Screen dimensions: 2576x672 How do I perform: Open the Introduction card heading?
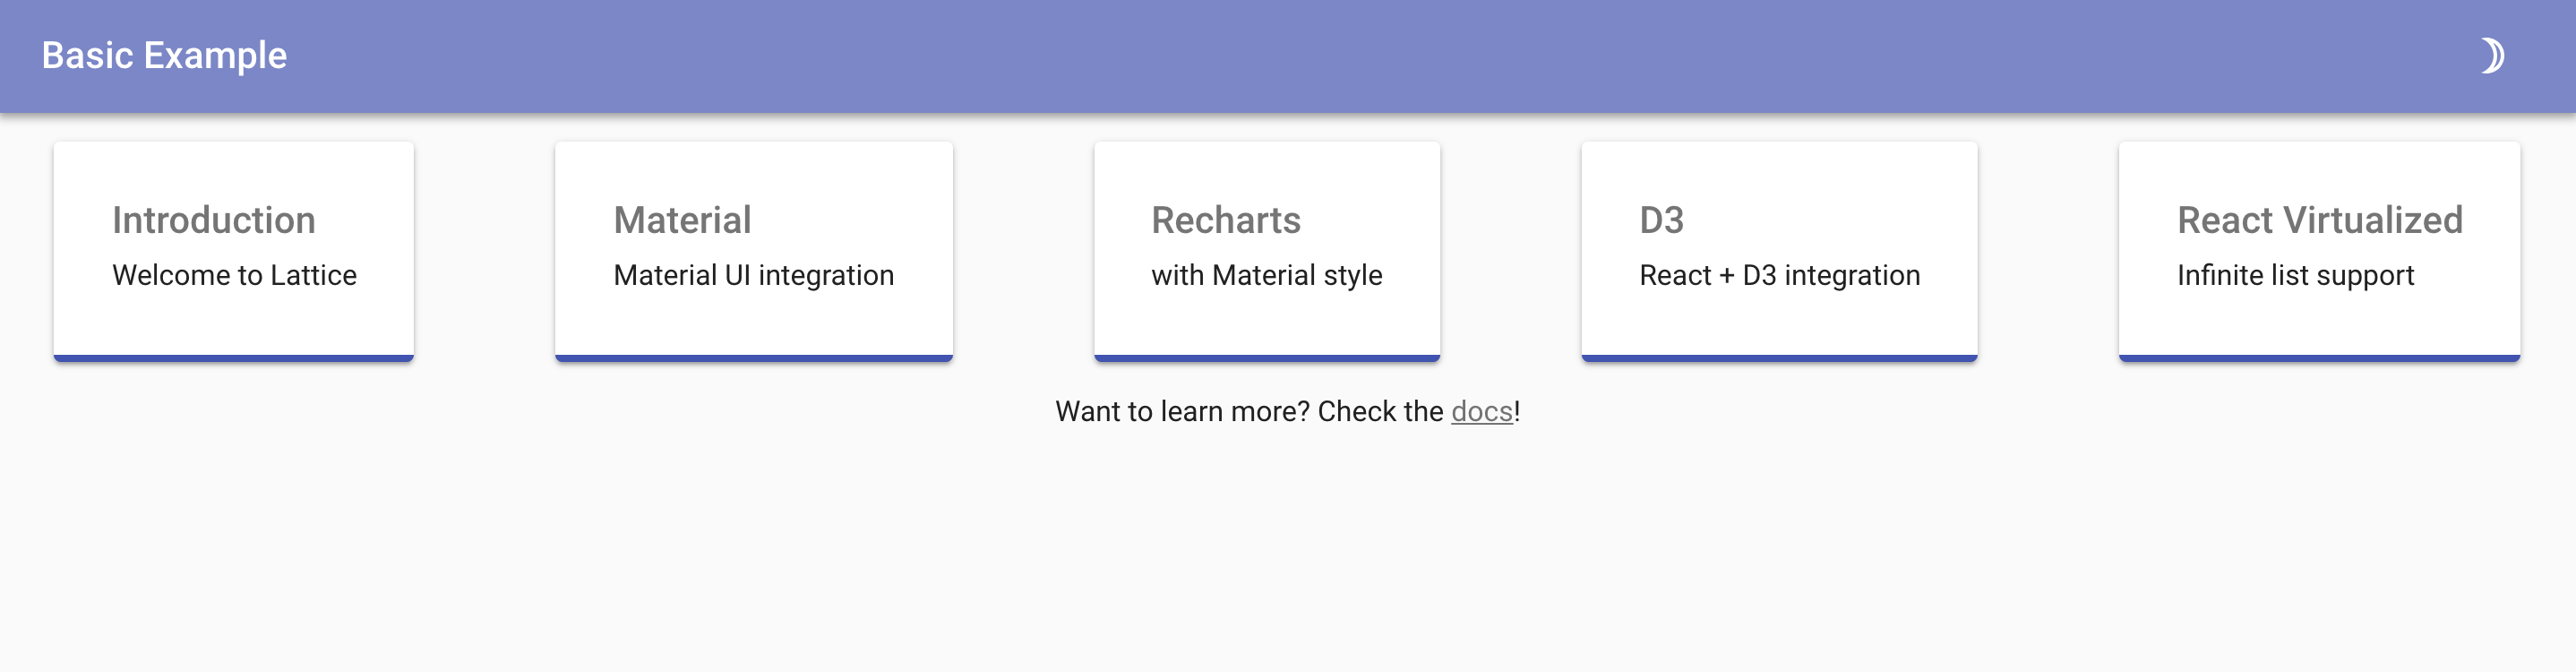214,220
